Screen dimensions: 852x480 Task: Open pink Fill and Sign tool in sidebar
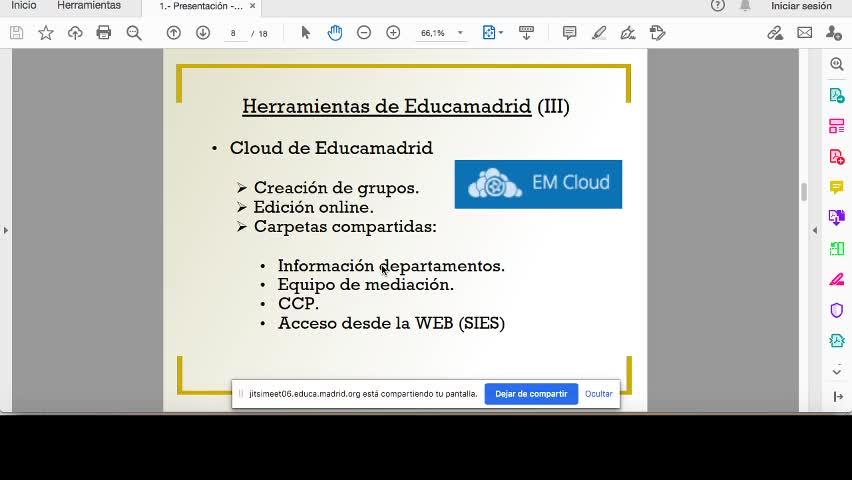pos(837,279)
